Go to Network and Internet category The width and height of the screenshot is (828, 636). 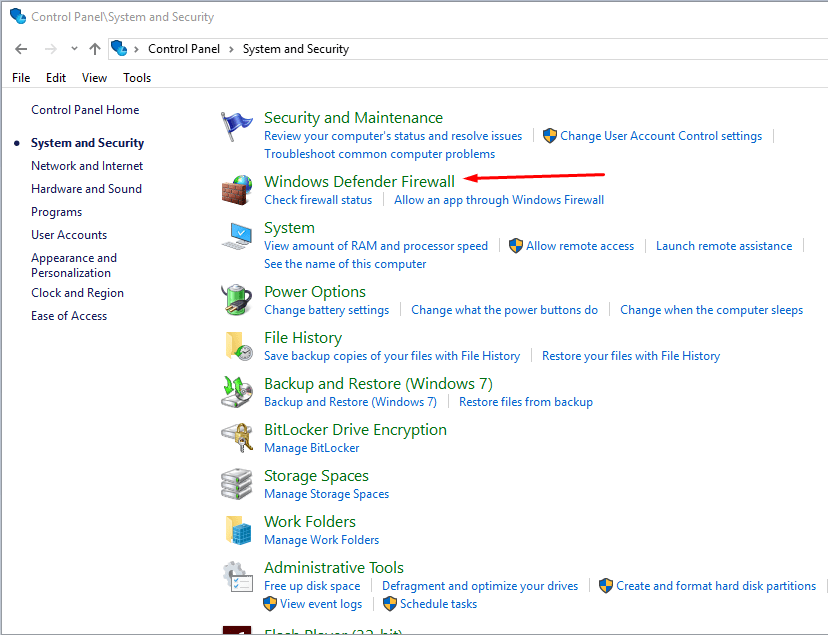point(87,166)
